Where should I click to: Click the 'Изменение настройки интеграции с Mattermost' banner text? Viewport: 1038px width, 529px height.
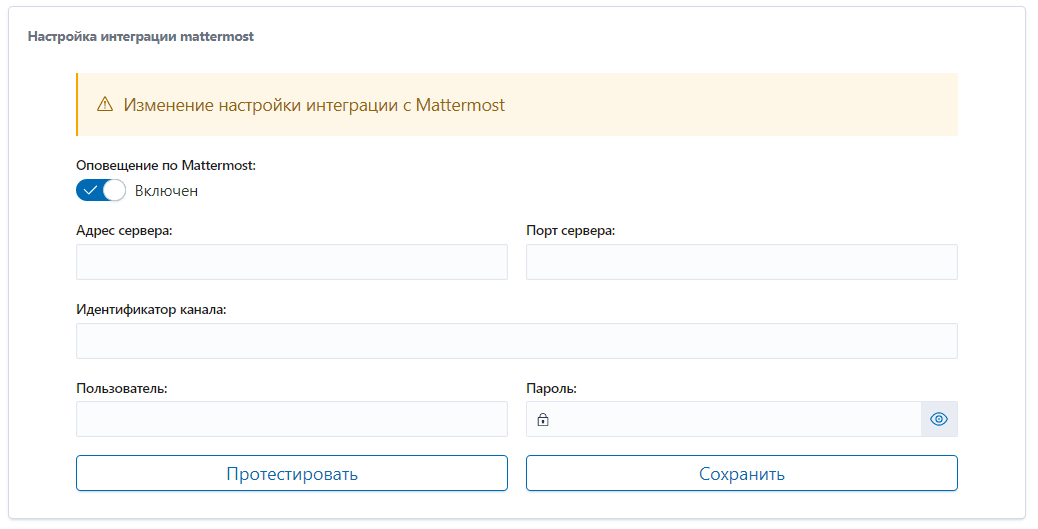(314, 105)
